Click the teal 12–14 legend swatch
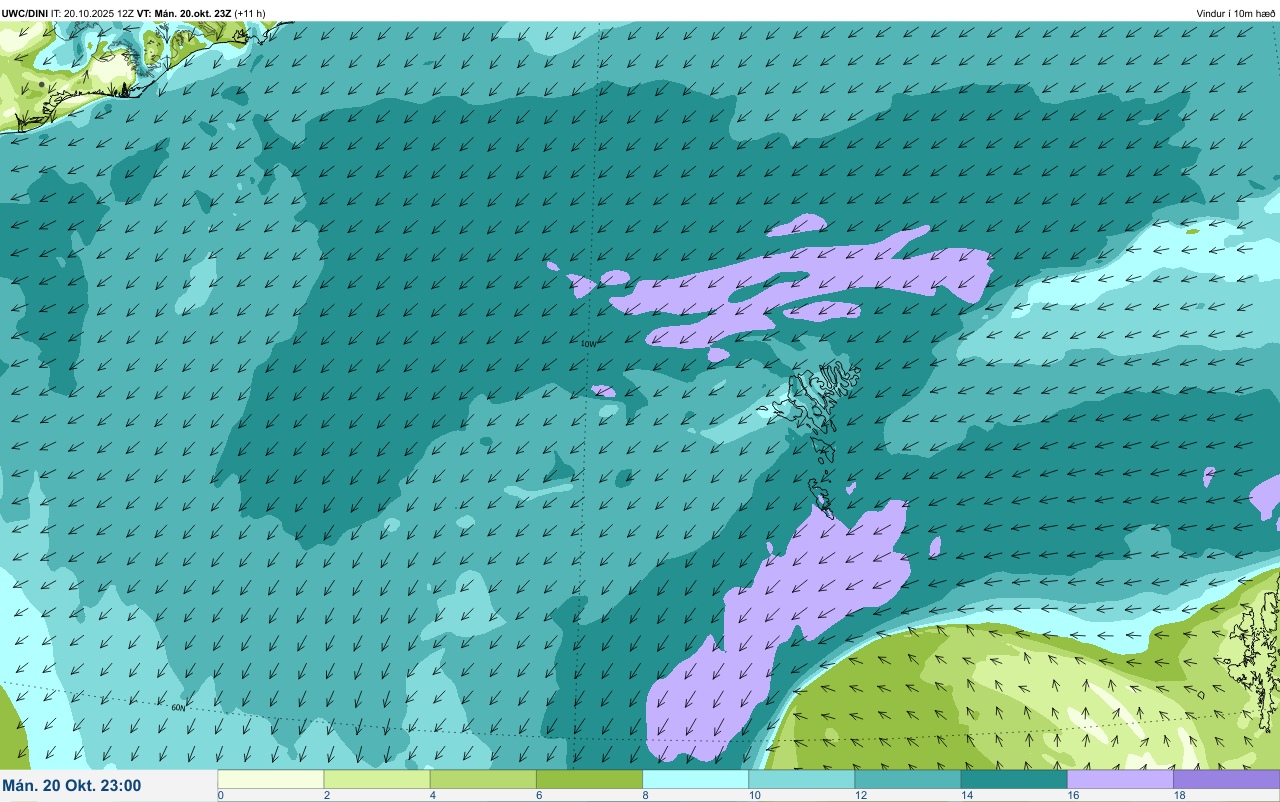 [x=907, y=779]
